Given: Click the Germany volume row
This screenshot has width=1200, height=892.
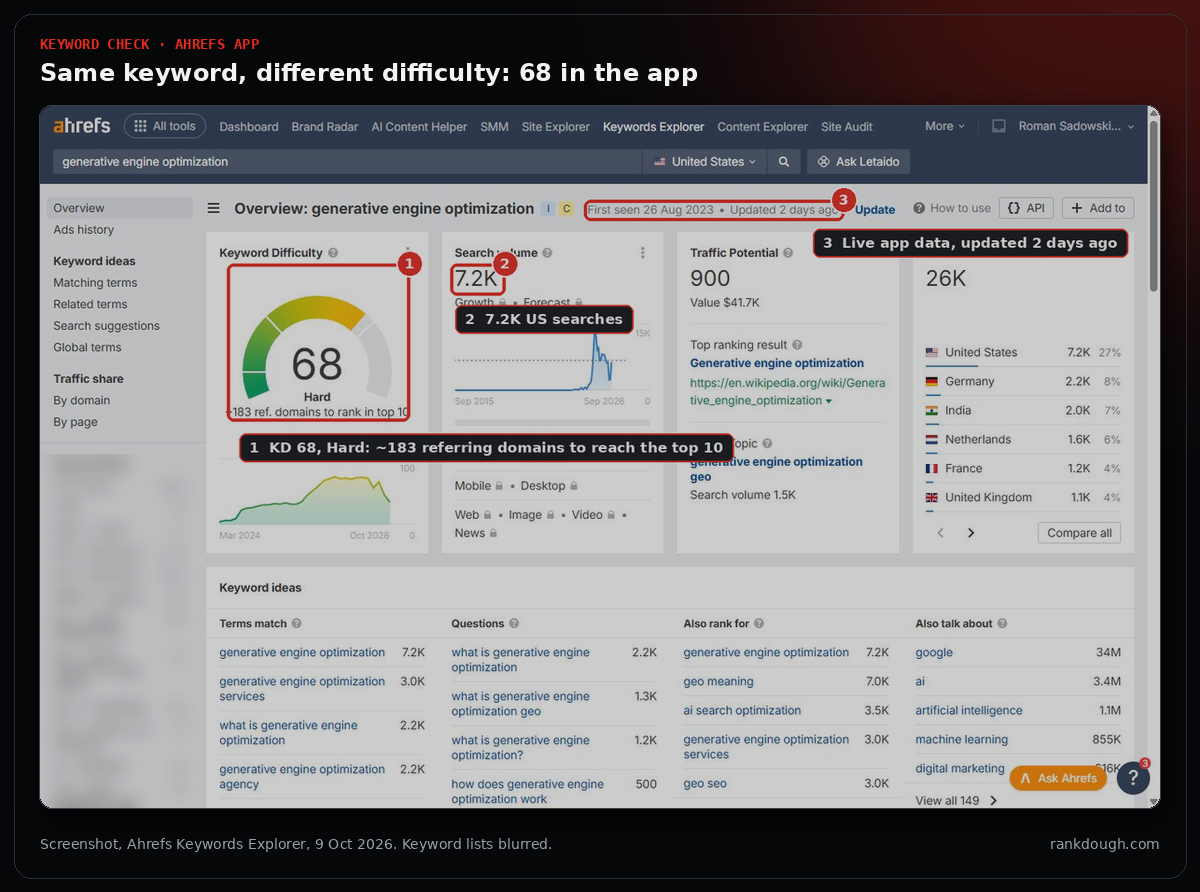Looking at the screenshot, I should (x=1023, y=381).
